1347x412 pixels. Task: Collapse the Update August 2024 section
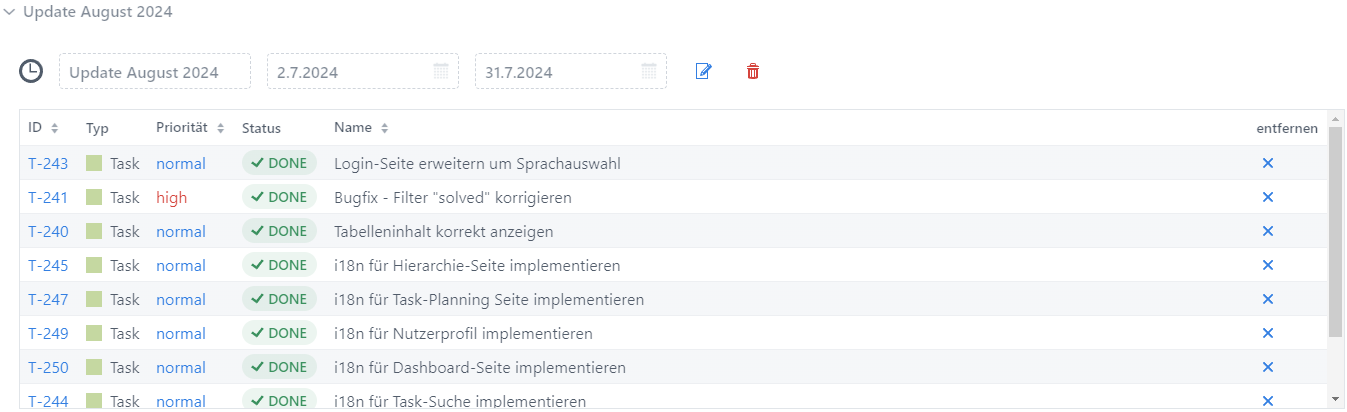(x=9, y=13)
